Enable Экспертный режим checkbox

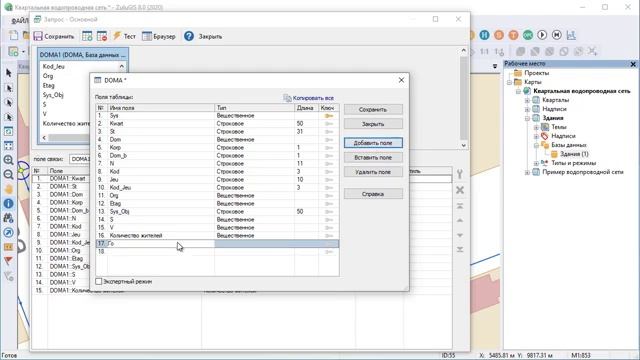point(99,282)
